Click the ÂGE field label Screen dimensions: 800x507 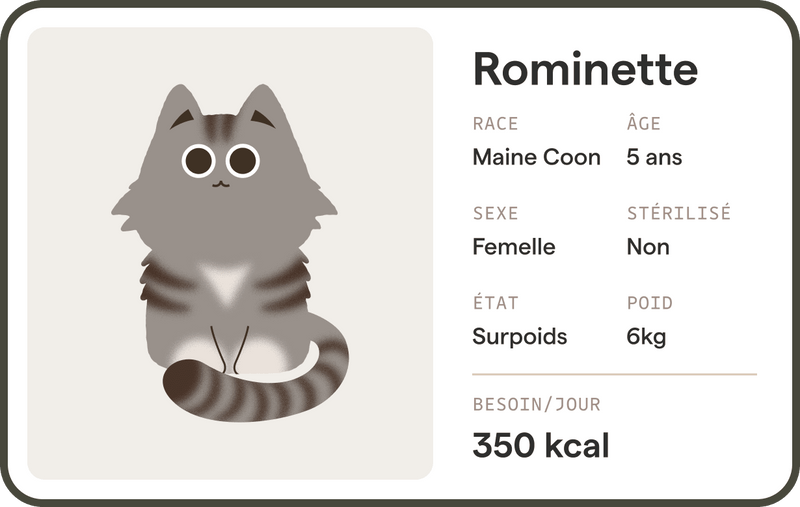pyautogui.click(x=644, y=124)
